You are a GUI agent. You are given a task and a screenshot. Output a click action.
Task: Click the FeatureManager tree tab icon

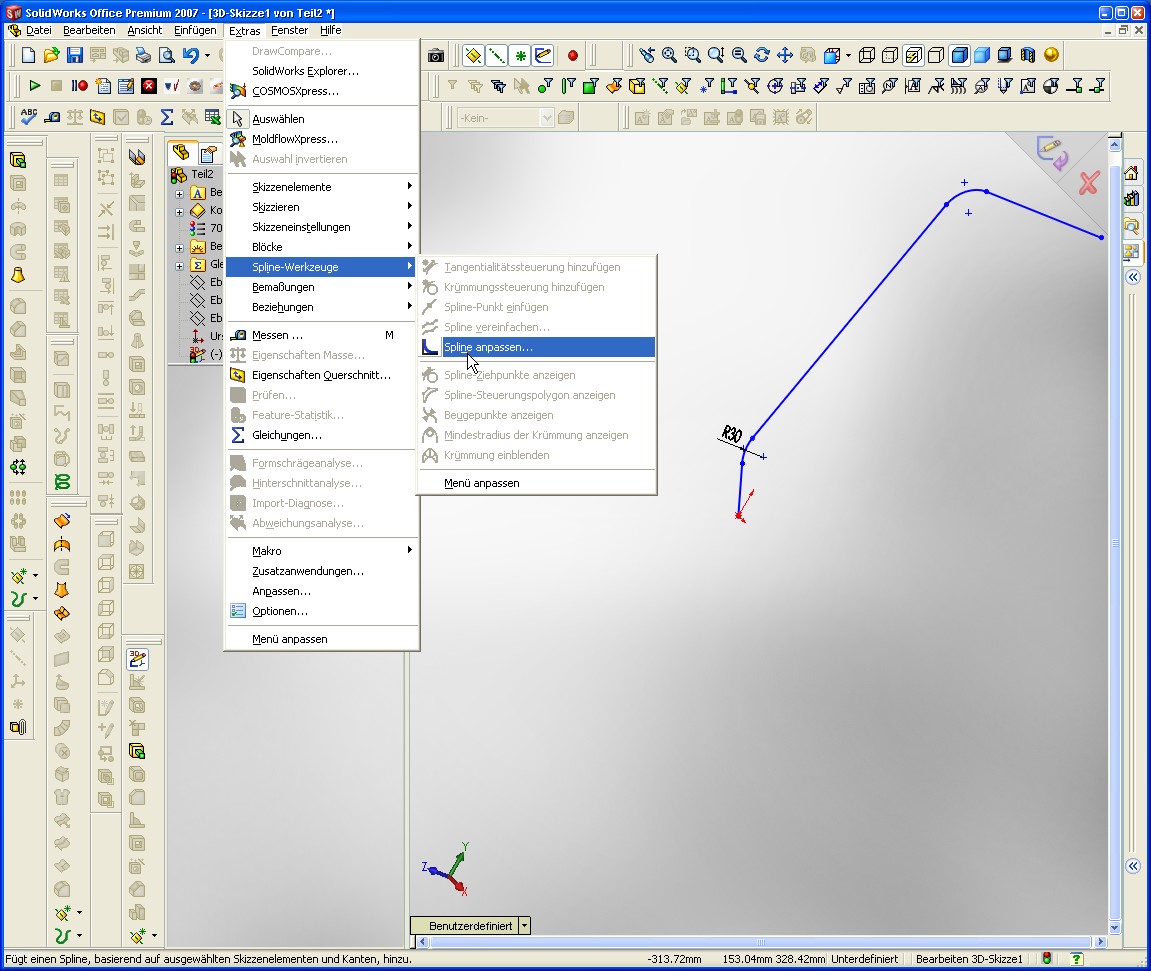181,153
